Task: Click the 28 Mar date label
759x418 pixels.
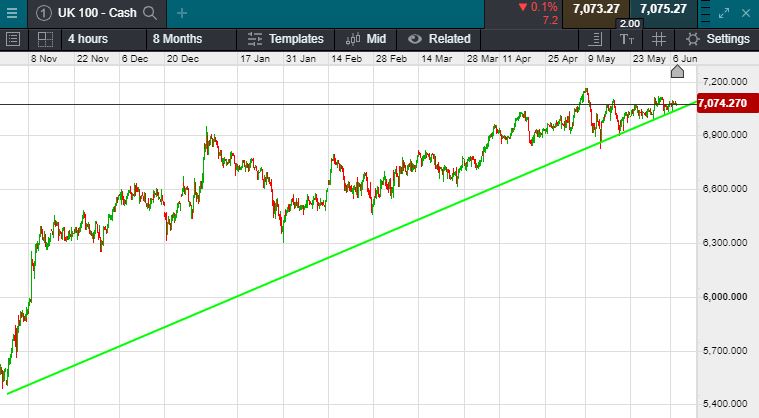Action: 482,59
